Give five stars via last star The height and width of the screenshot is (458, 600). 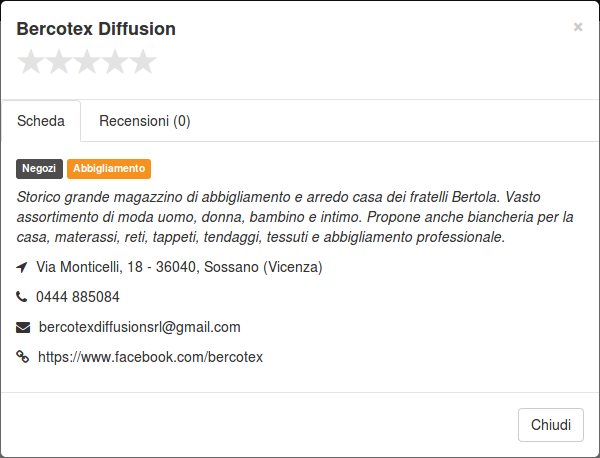(143, 62)
